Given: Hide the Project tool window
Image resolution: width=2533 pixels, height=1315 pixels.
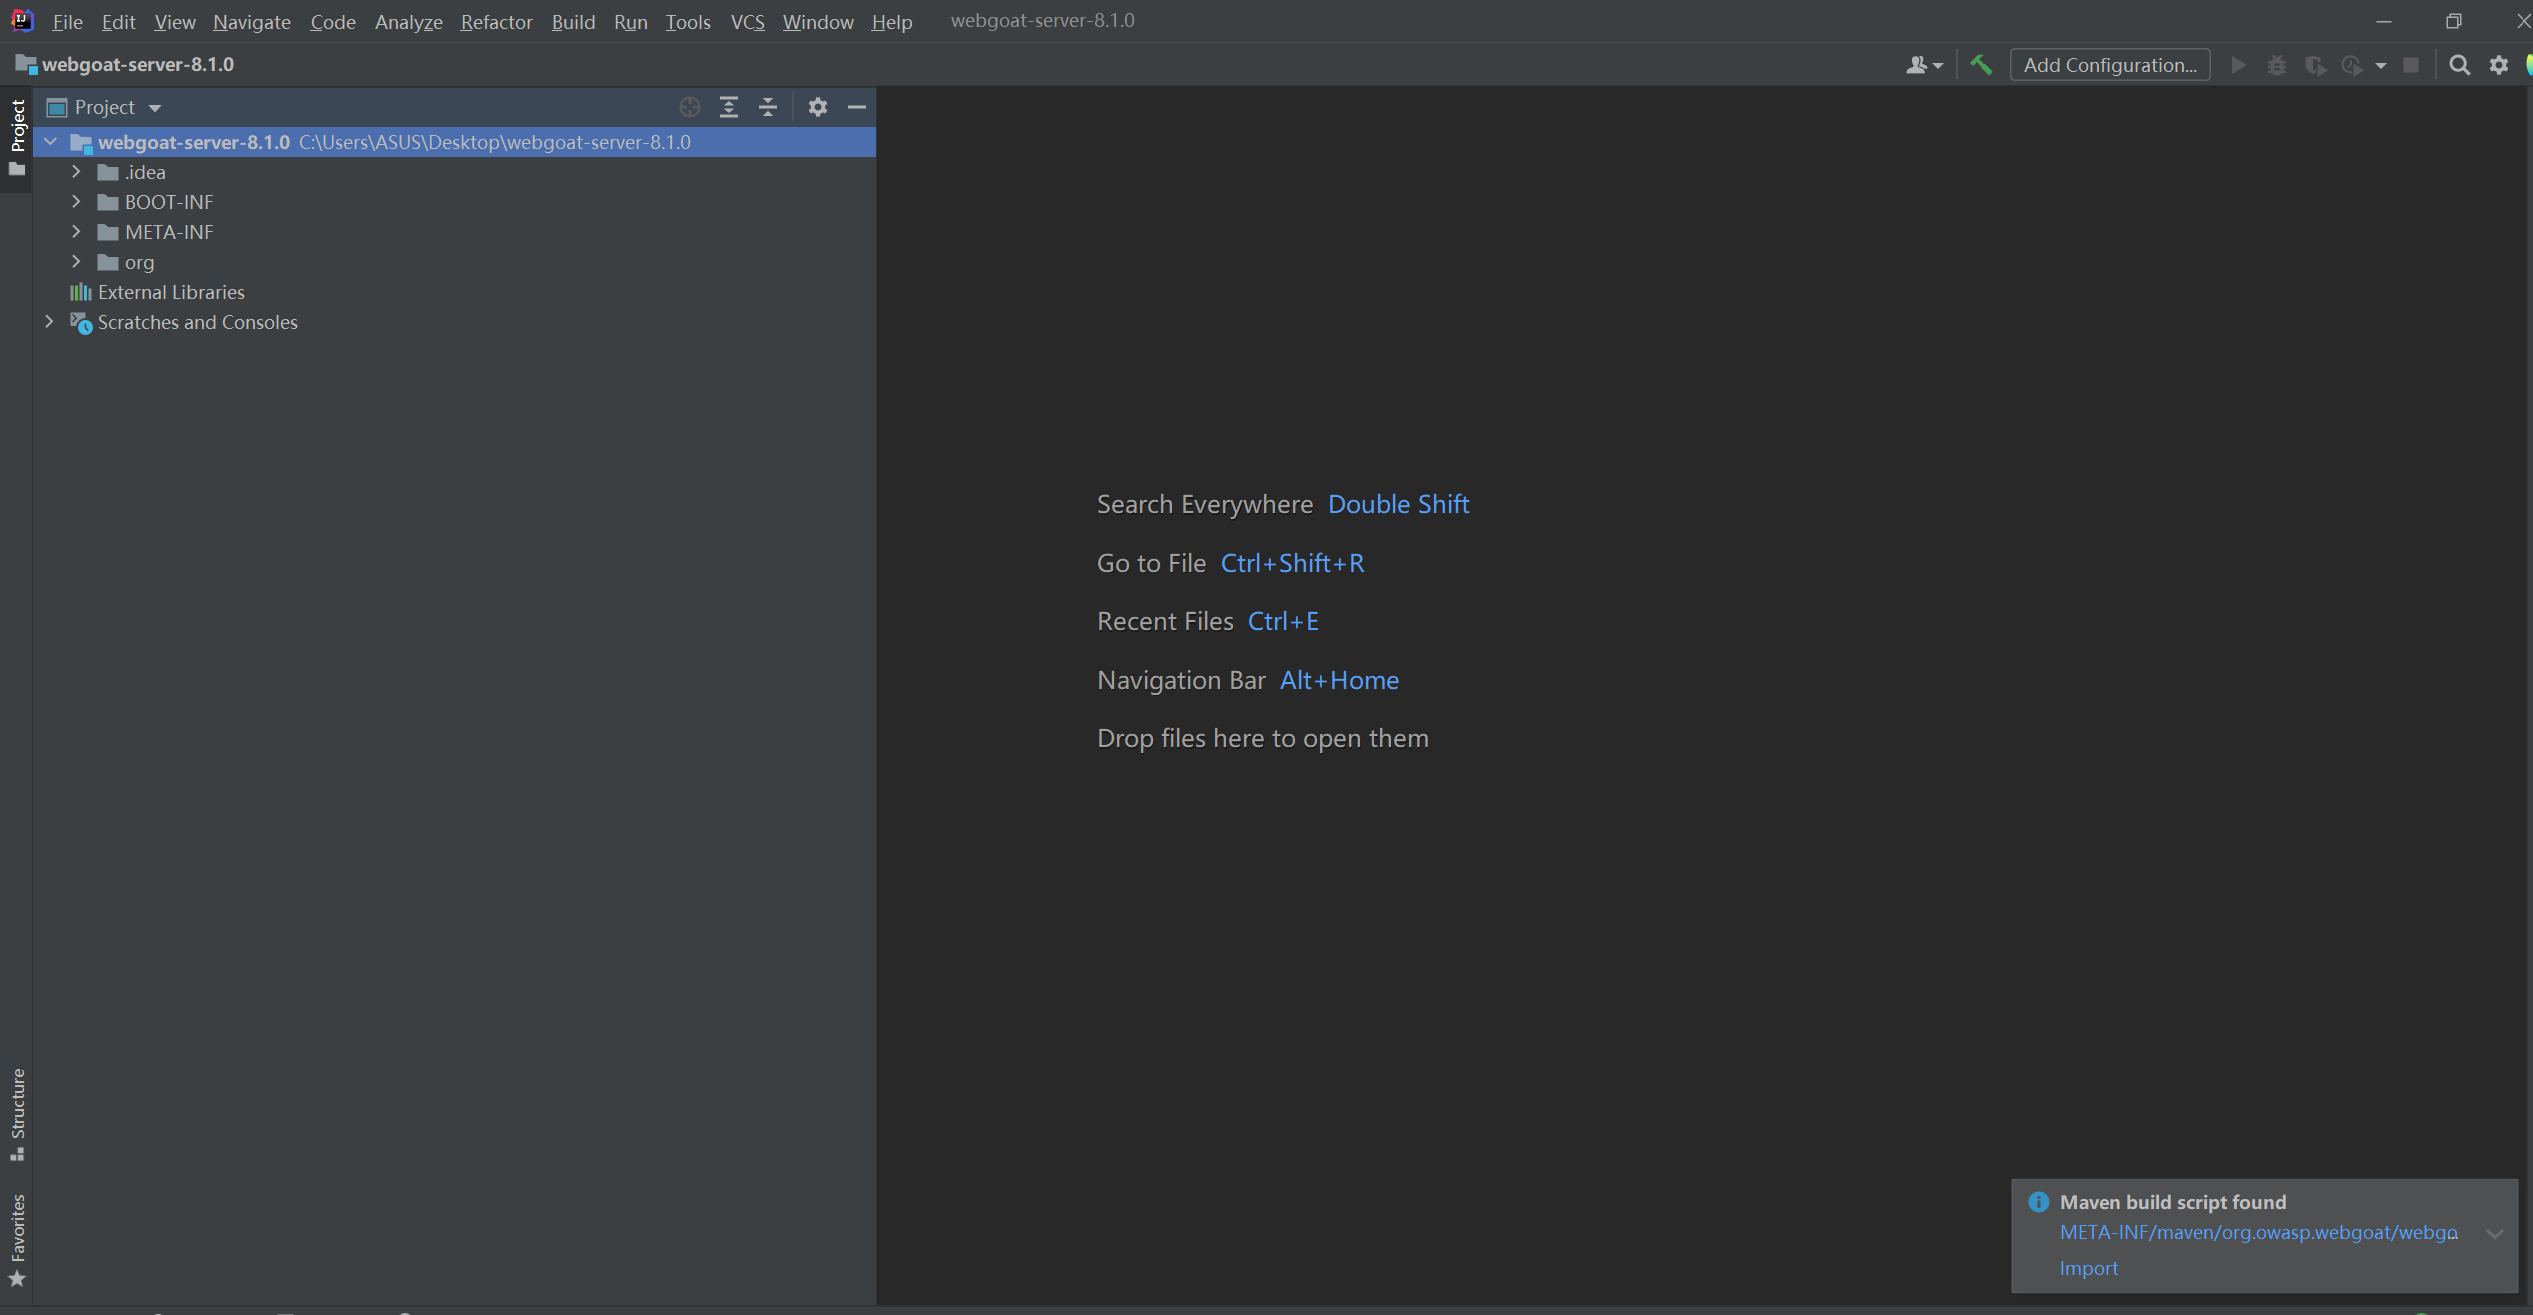Looking at the screenshot, I should coord(857,107).
